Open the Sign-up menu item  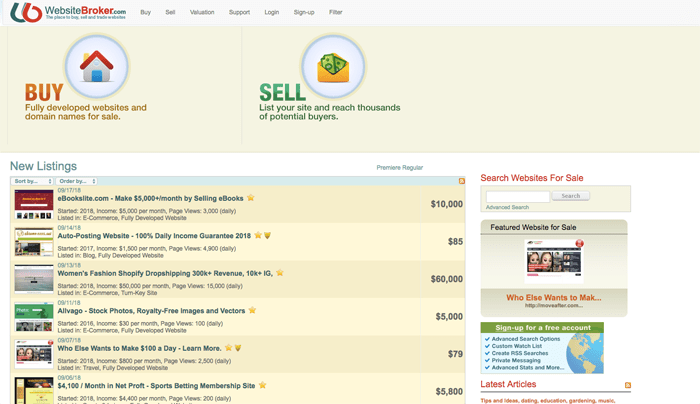tap(304, 12)
